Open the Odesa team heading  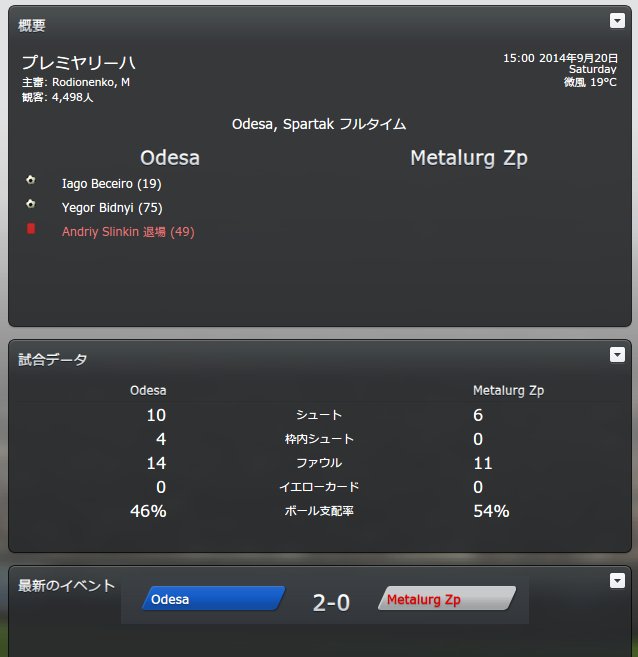coord(170,158)
